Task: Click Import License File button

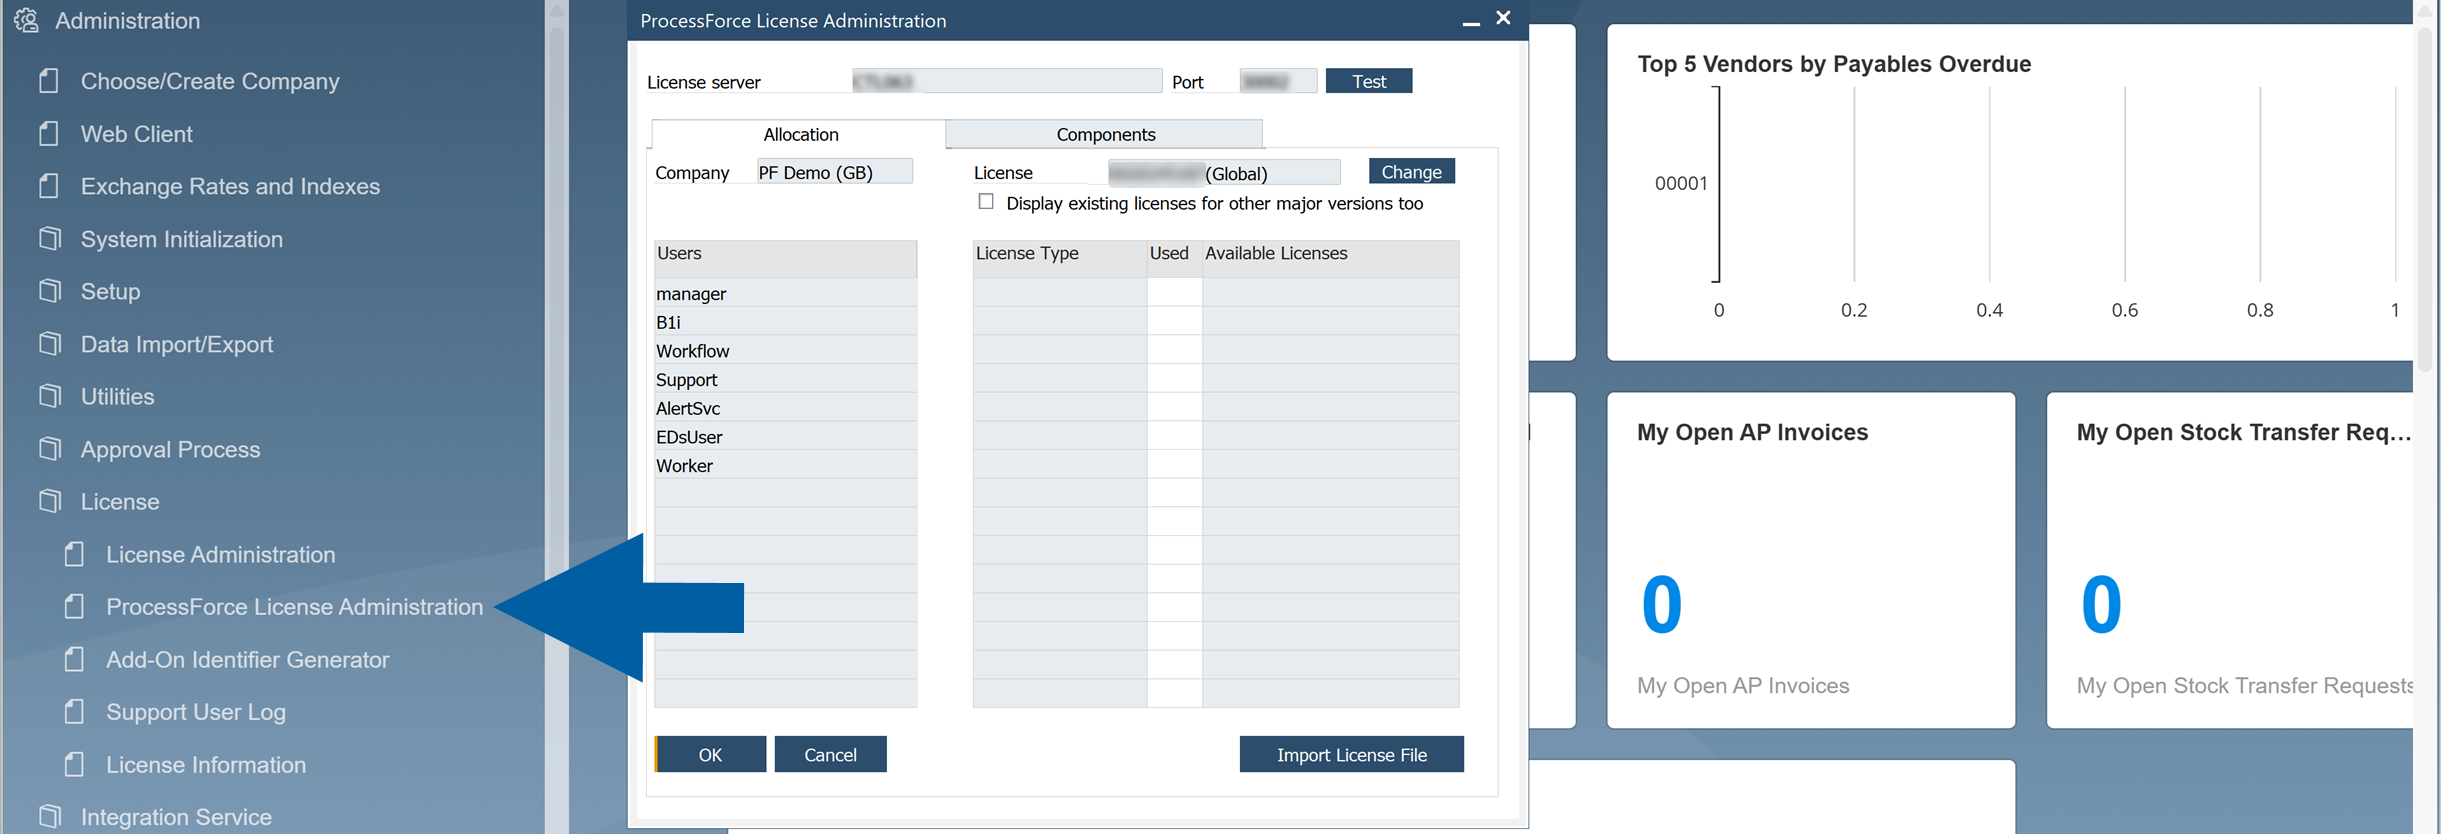Action: [x=1352, y=754]
